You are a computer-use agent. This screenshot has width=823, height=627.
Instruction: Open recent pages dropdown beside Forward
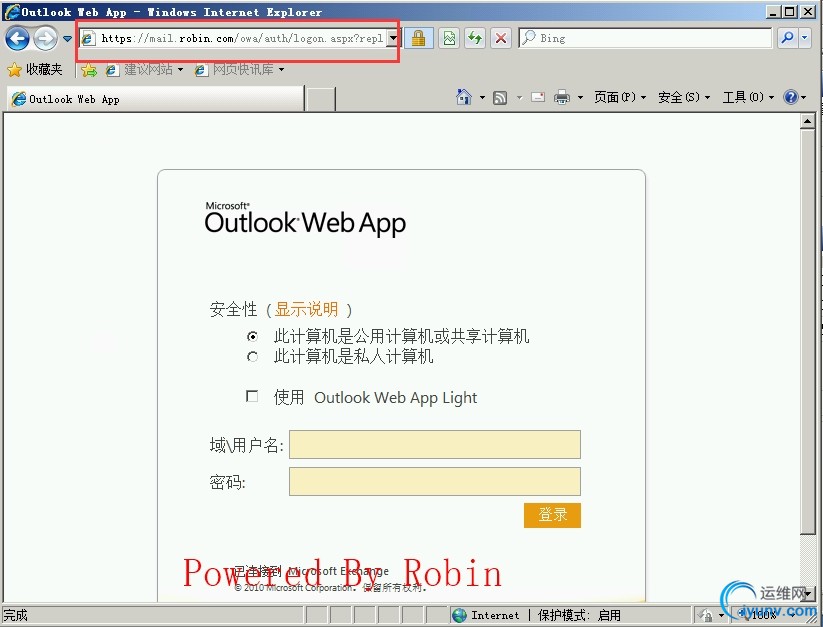(x=67, y=39)
